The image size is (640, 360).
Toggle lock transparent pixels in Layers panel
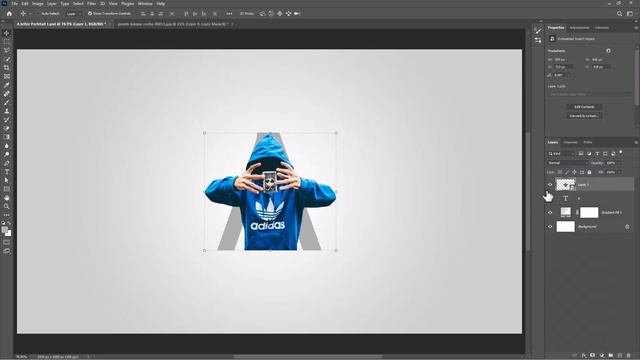coord(560,172)
